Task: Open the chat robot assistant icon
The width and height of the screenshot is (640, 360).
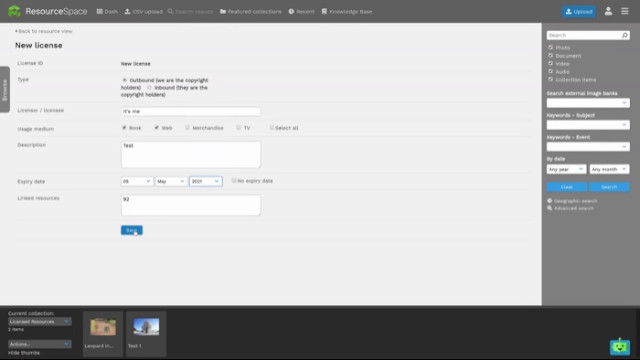Action: click(x=620, y=346)
